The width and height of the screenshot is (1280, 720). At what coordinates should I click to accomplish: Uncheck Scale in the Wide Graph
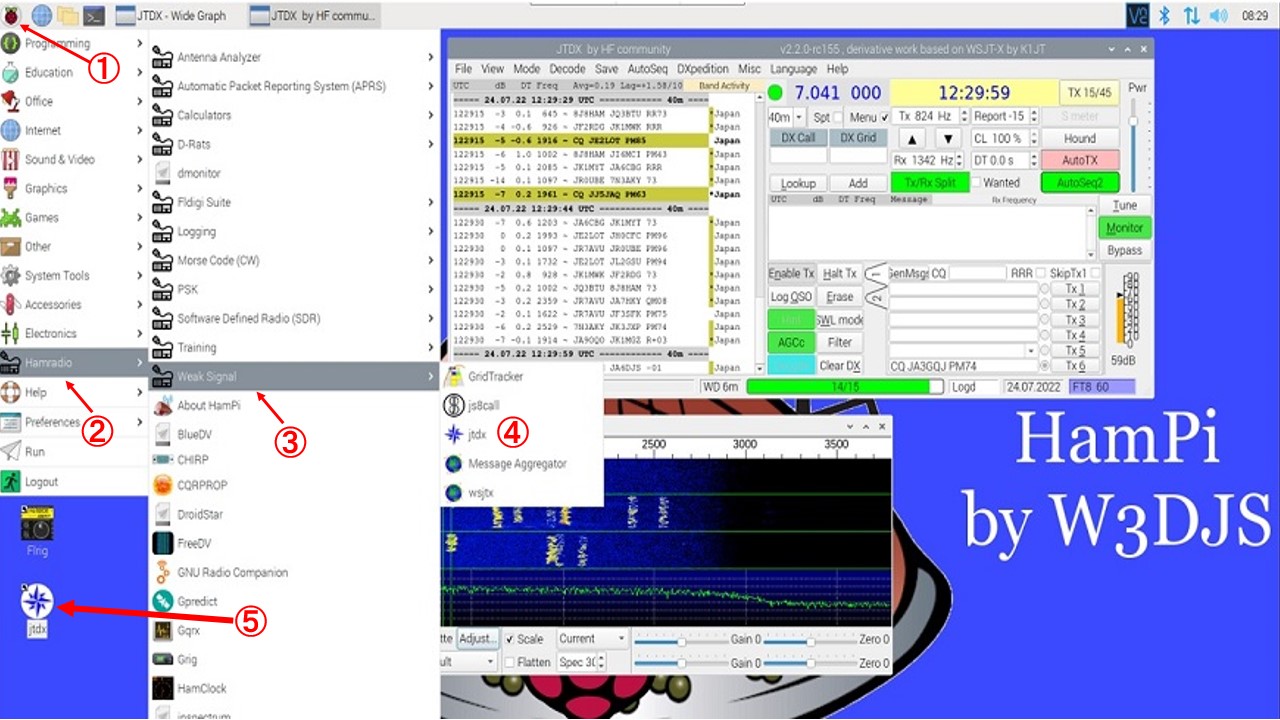510,639
